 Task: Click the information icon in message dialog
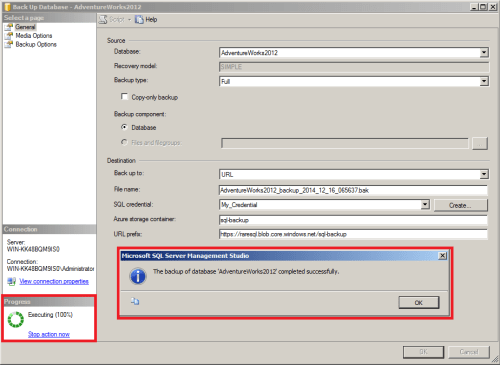[138, 276]
